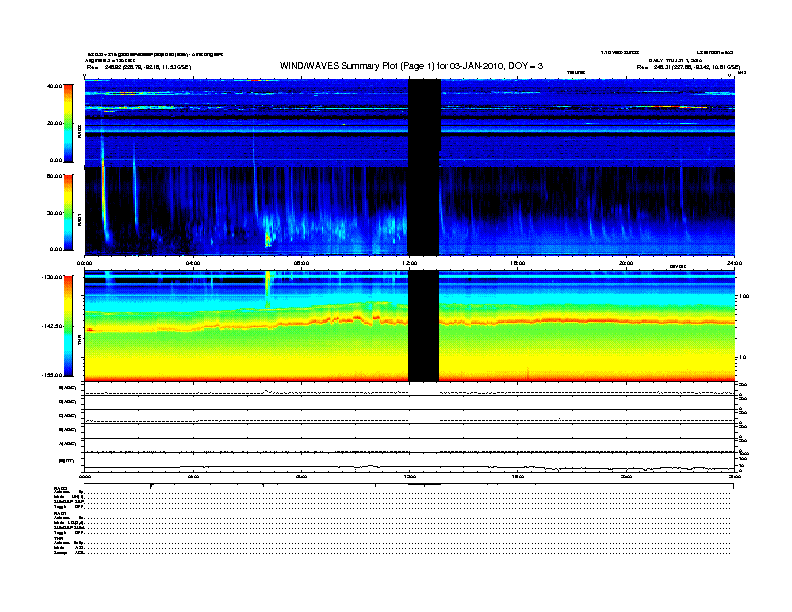Select the top RAD2 color scale bar
The image size is (792, 612).
click(x=68, y=124)
